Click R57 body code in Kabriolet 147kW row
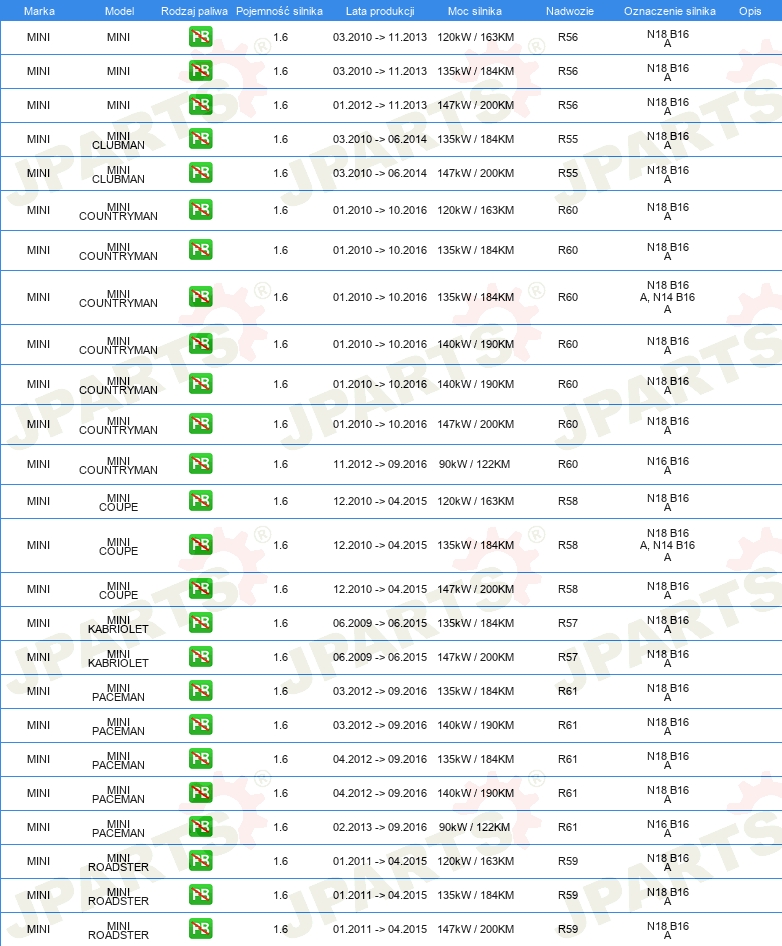The height and width of the screenshot is (946, 782). coord(568,657)
